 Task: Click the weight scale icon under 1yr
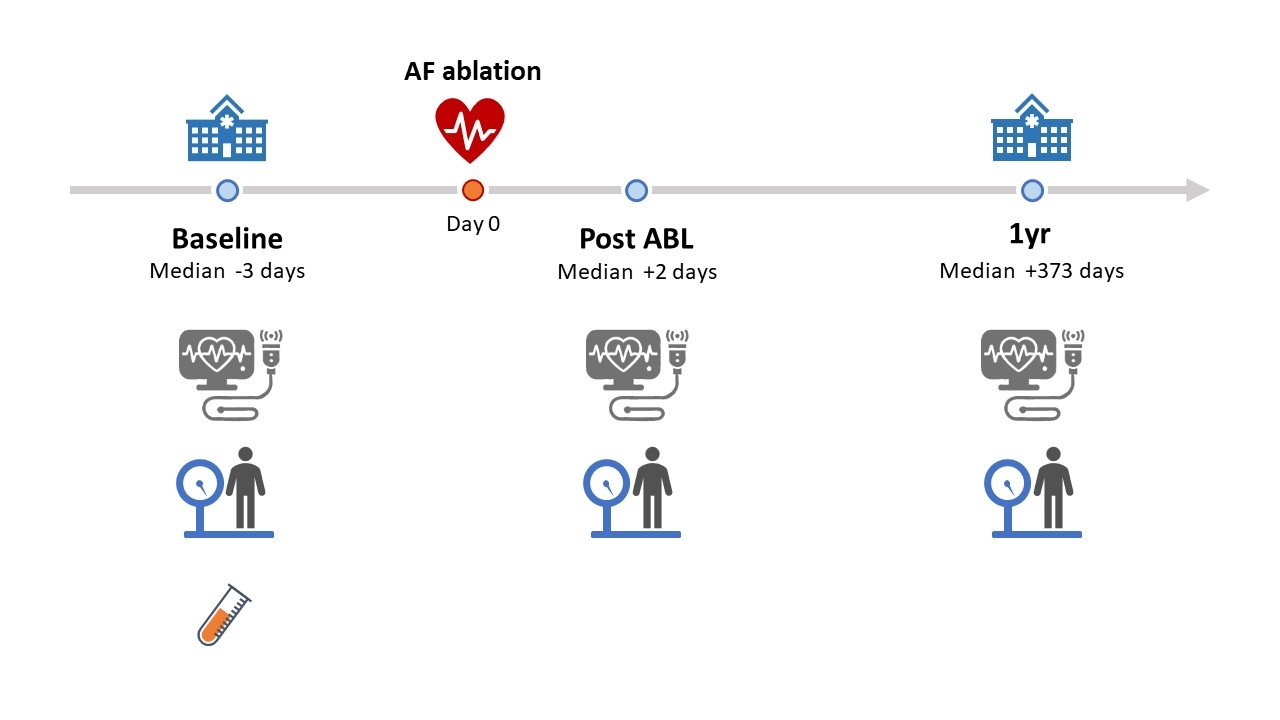click(1034, 493)
